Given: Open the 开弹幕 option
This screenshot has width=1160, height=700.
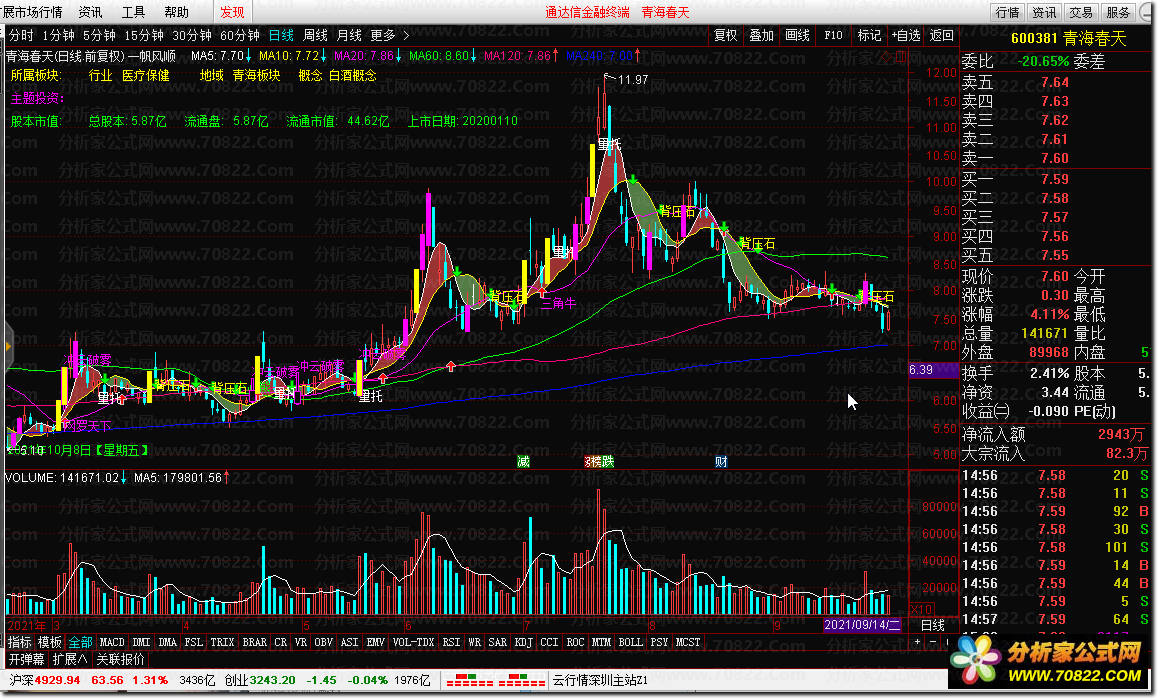Looking at the screenshot, I should (x=26, y=659).
